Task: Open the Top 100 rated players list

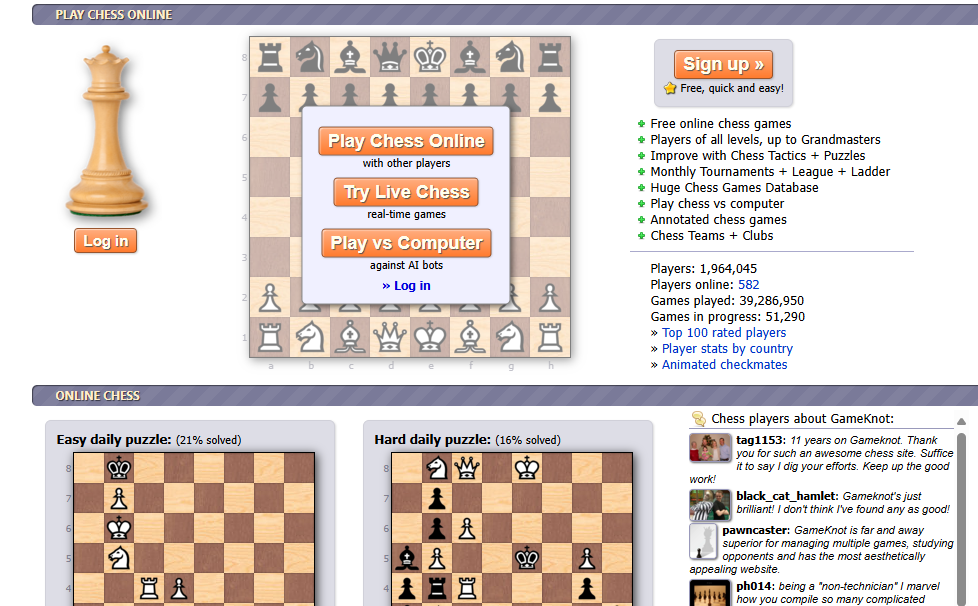Action: point(724,332)
